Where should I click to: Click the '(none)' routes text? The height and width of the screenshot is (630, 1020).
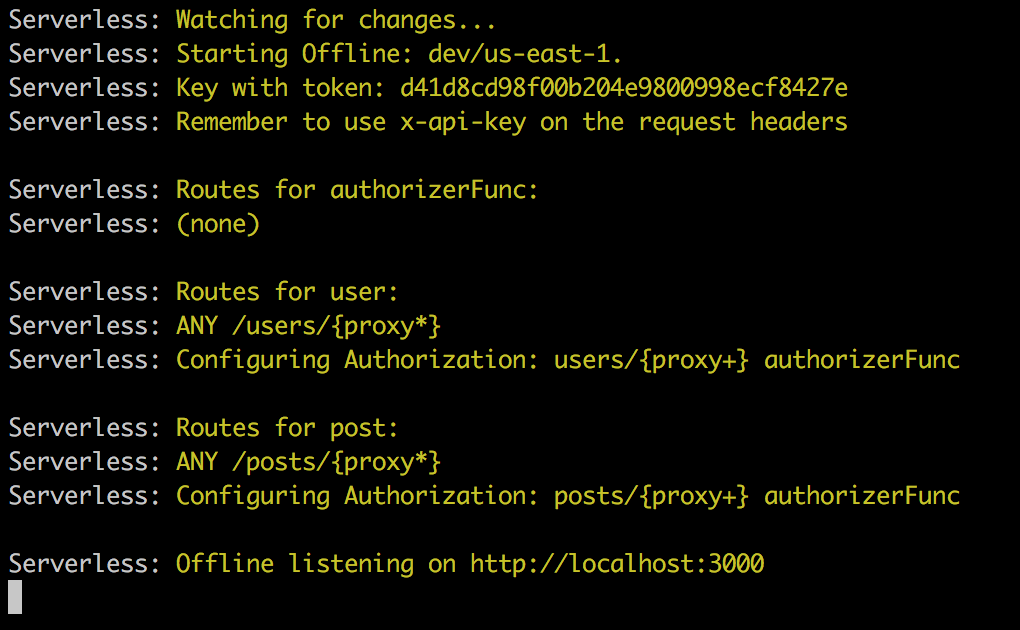pyautogui.click(x=218, y=224)
